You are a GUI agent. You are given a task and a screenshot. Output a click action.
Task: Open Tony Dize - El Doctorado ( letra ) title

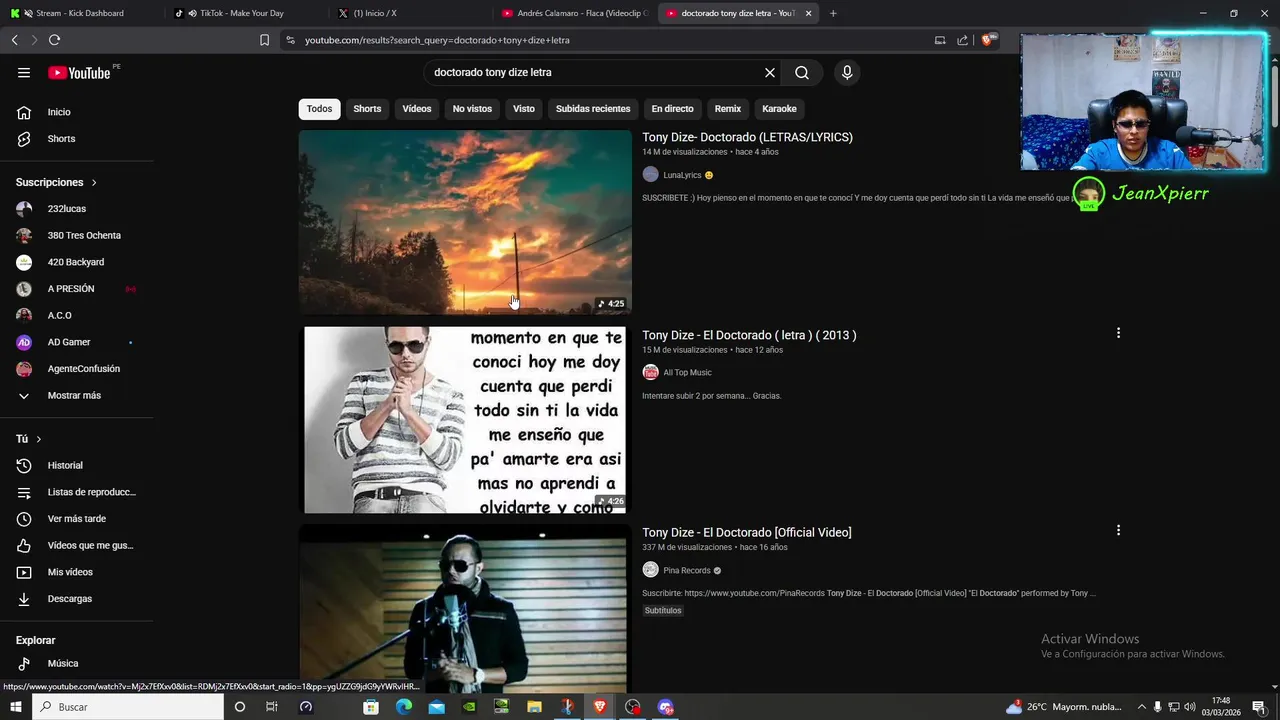pyautogui.click(x=749, y=335)
